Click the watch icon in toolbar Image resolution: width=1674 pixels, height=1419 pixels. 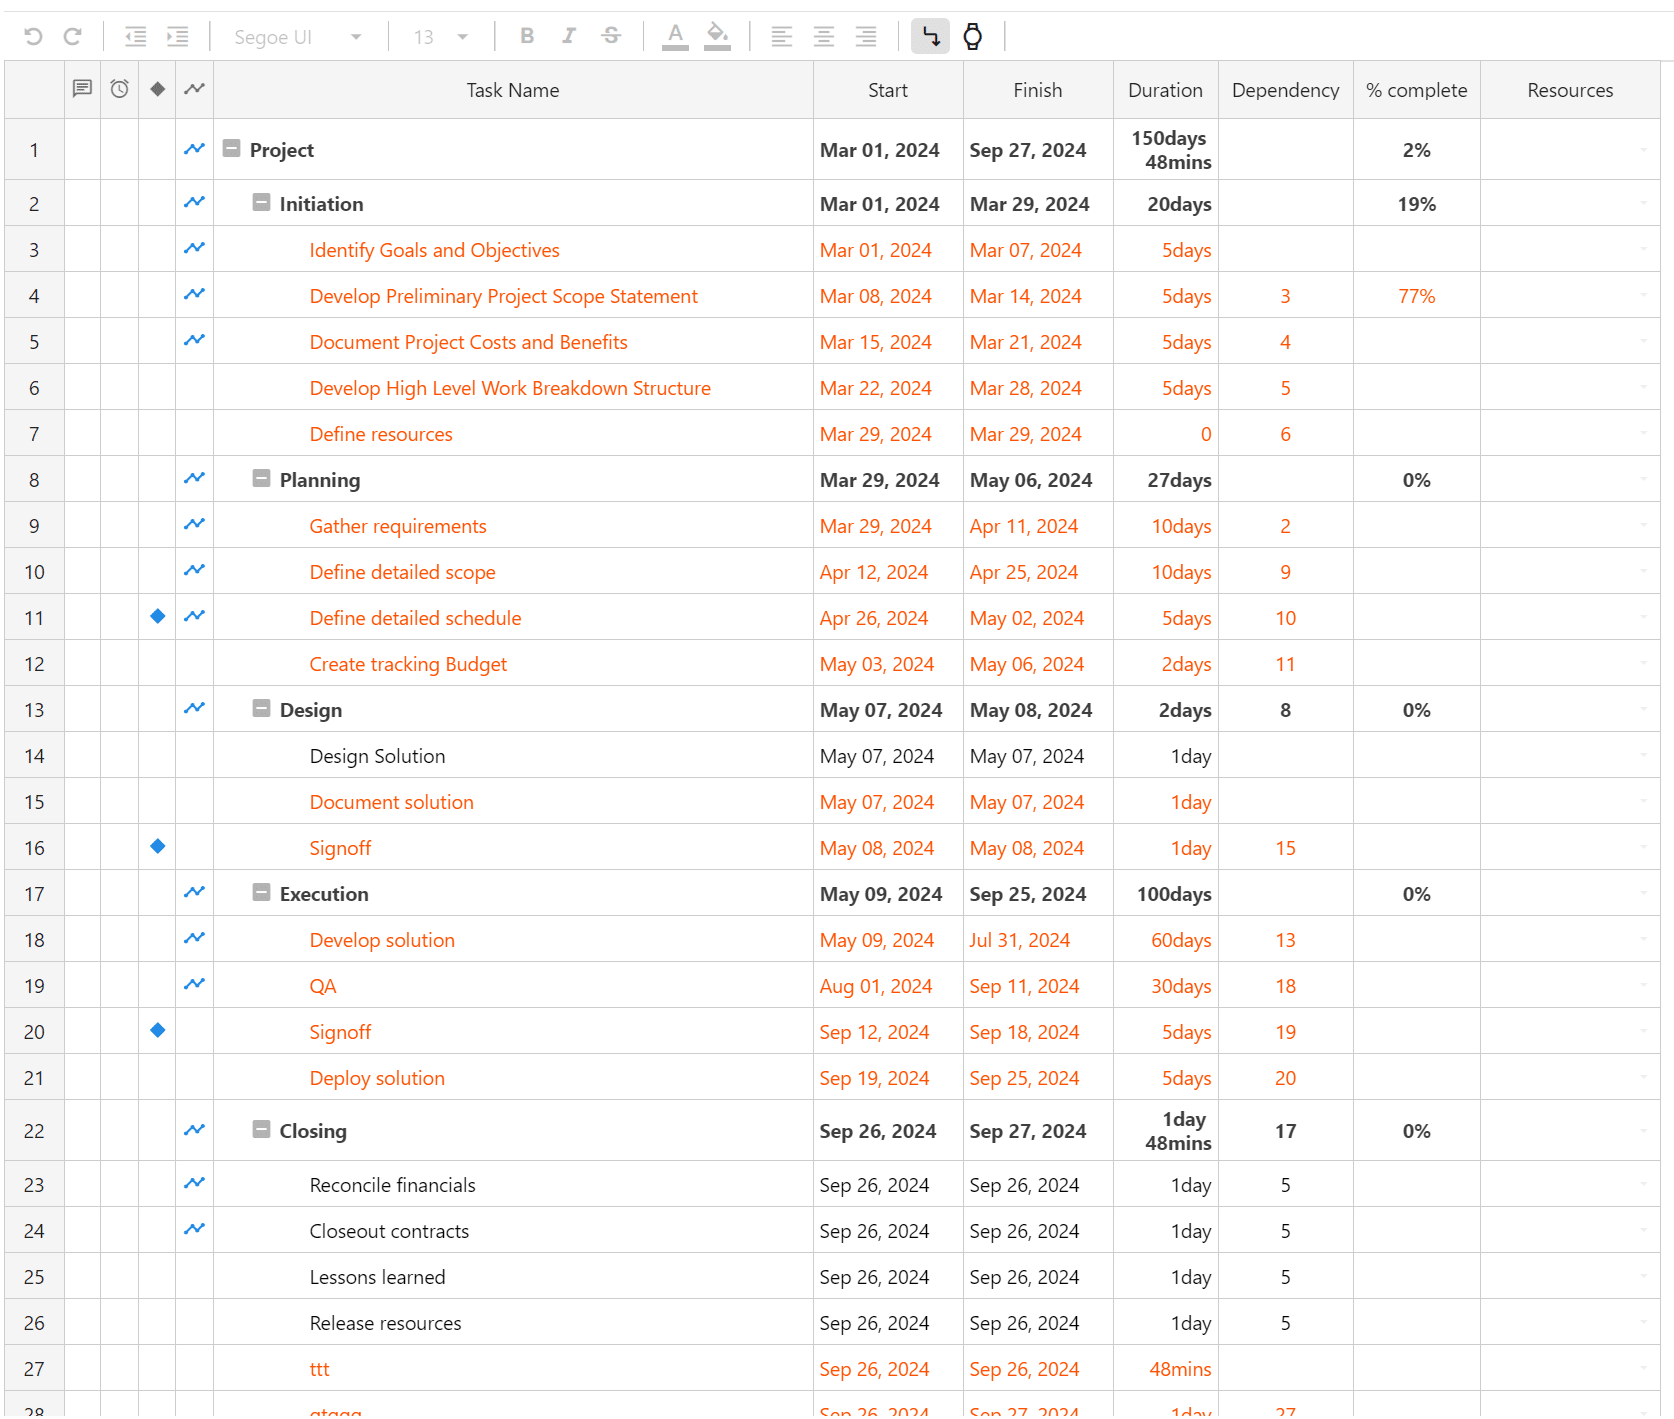pos(972,37)
